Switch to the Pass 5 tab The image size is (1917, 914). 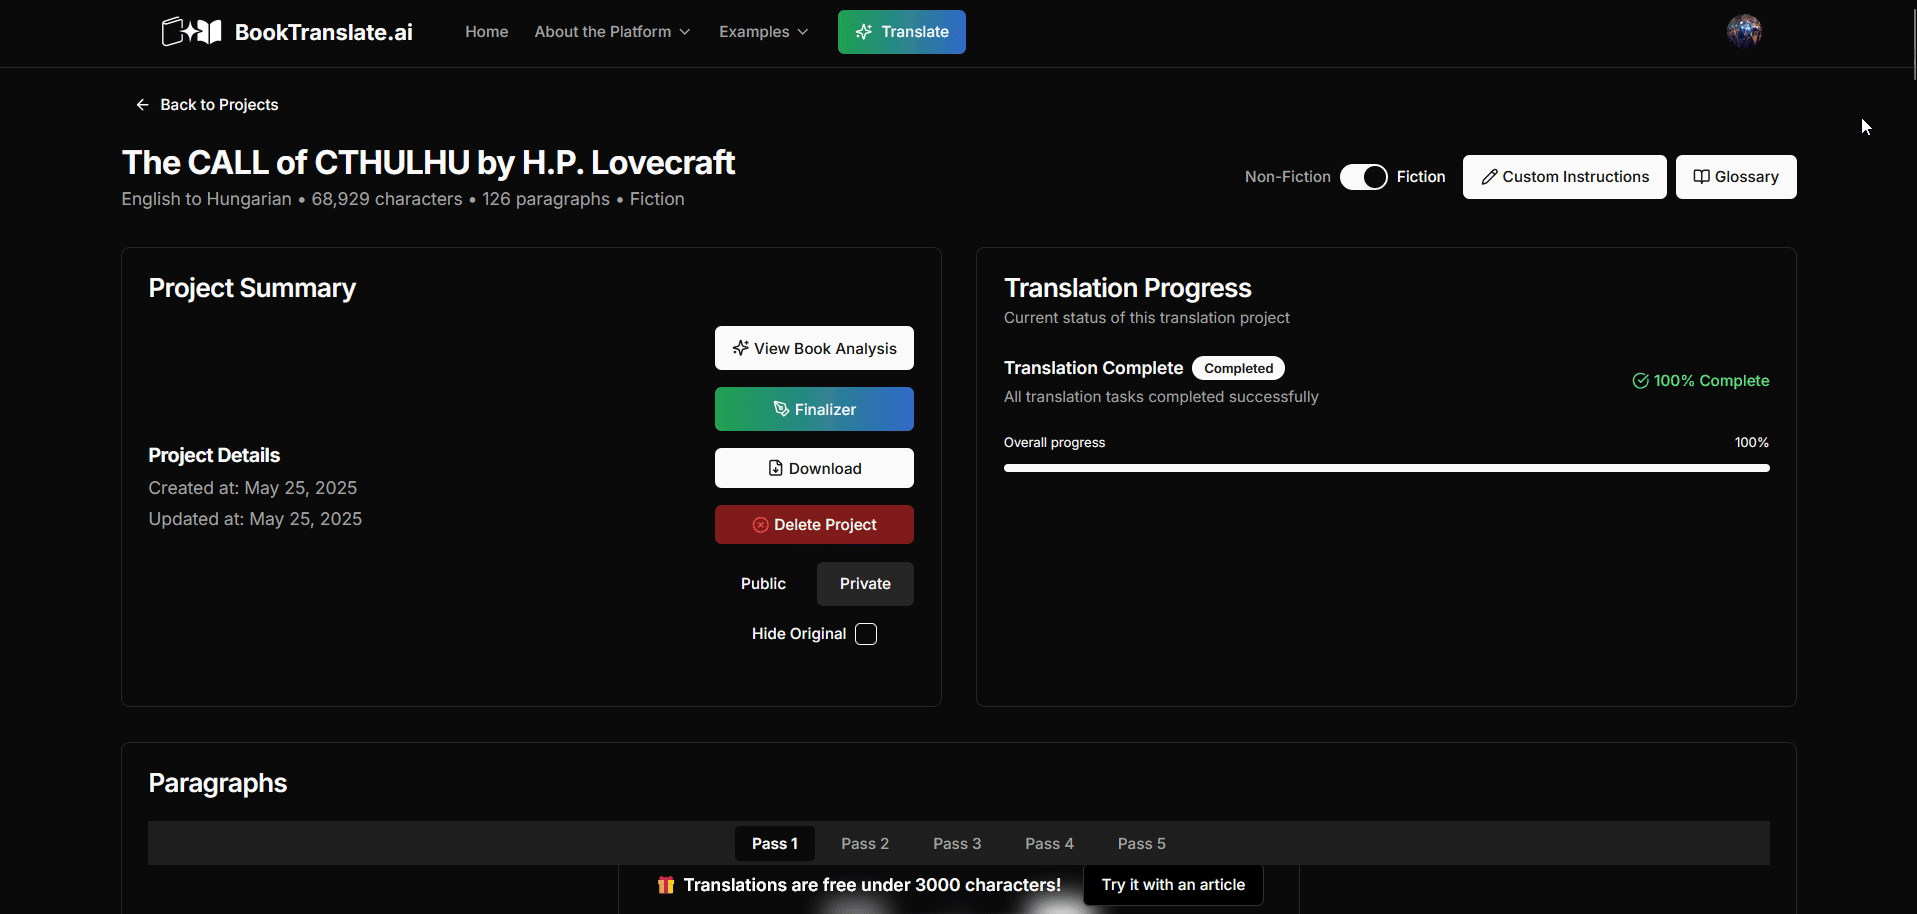click(x=1142, y=844)
